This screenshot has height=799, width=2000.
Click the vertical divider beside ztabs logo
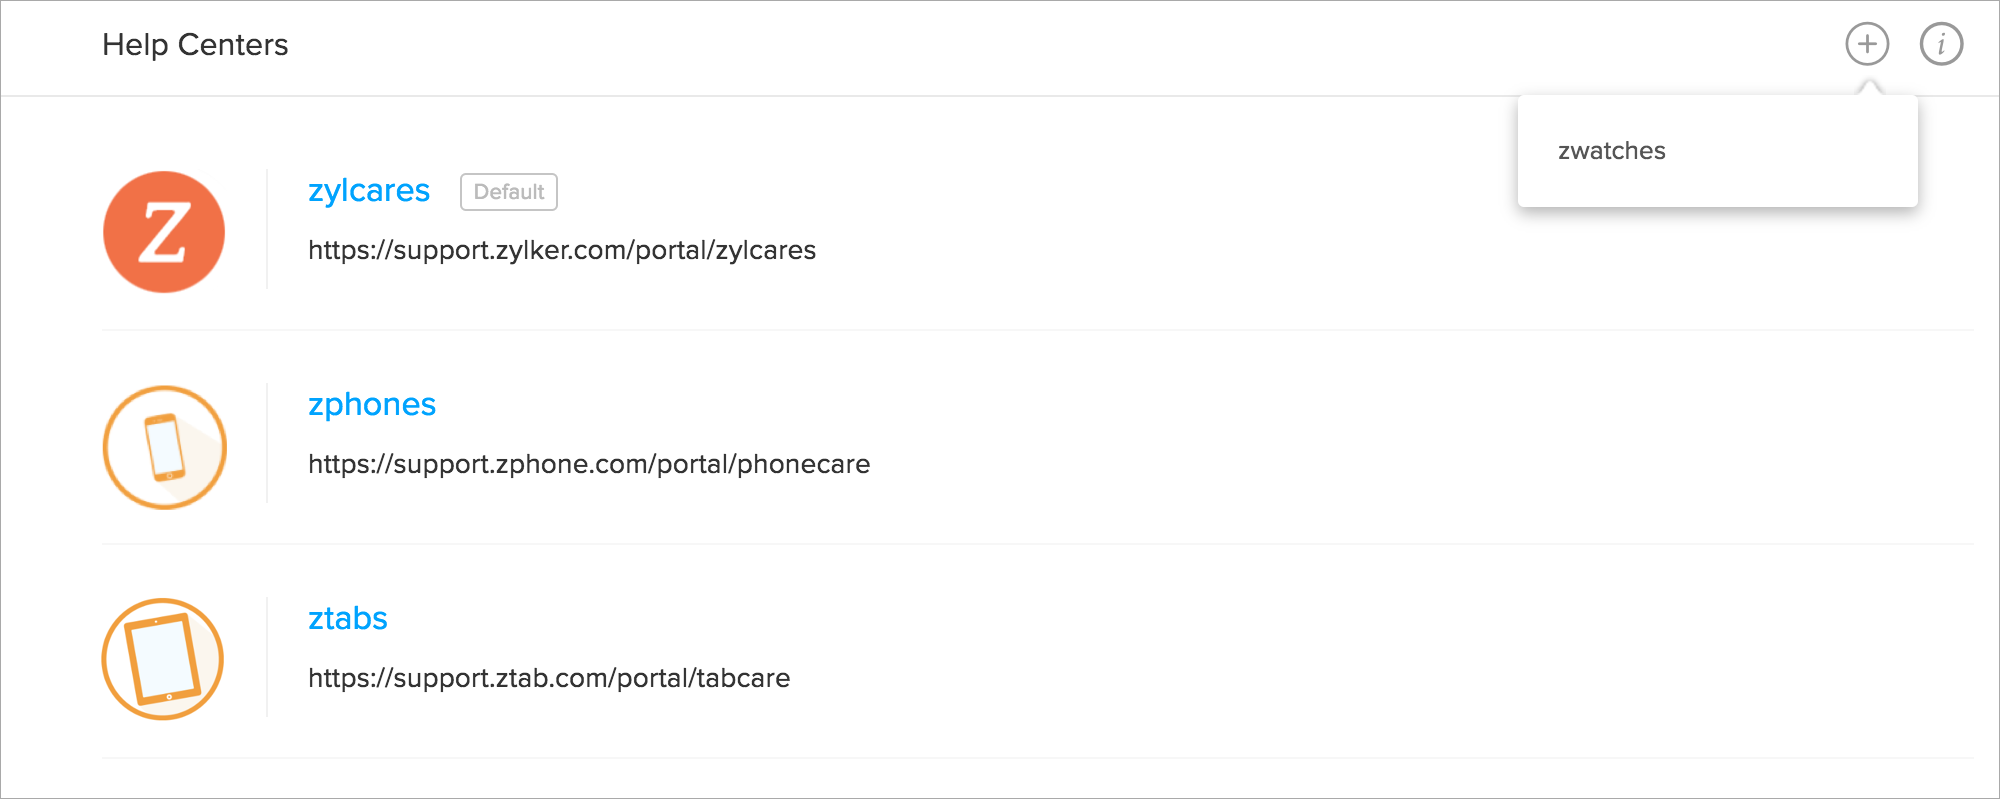267,657
